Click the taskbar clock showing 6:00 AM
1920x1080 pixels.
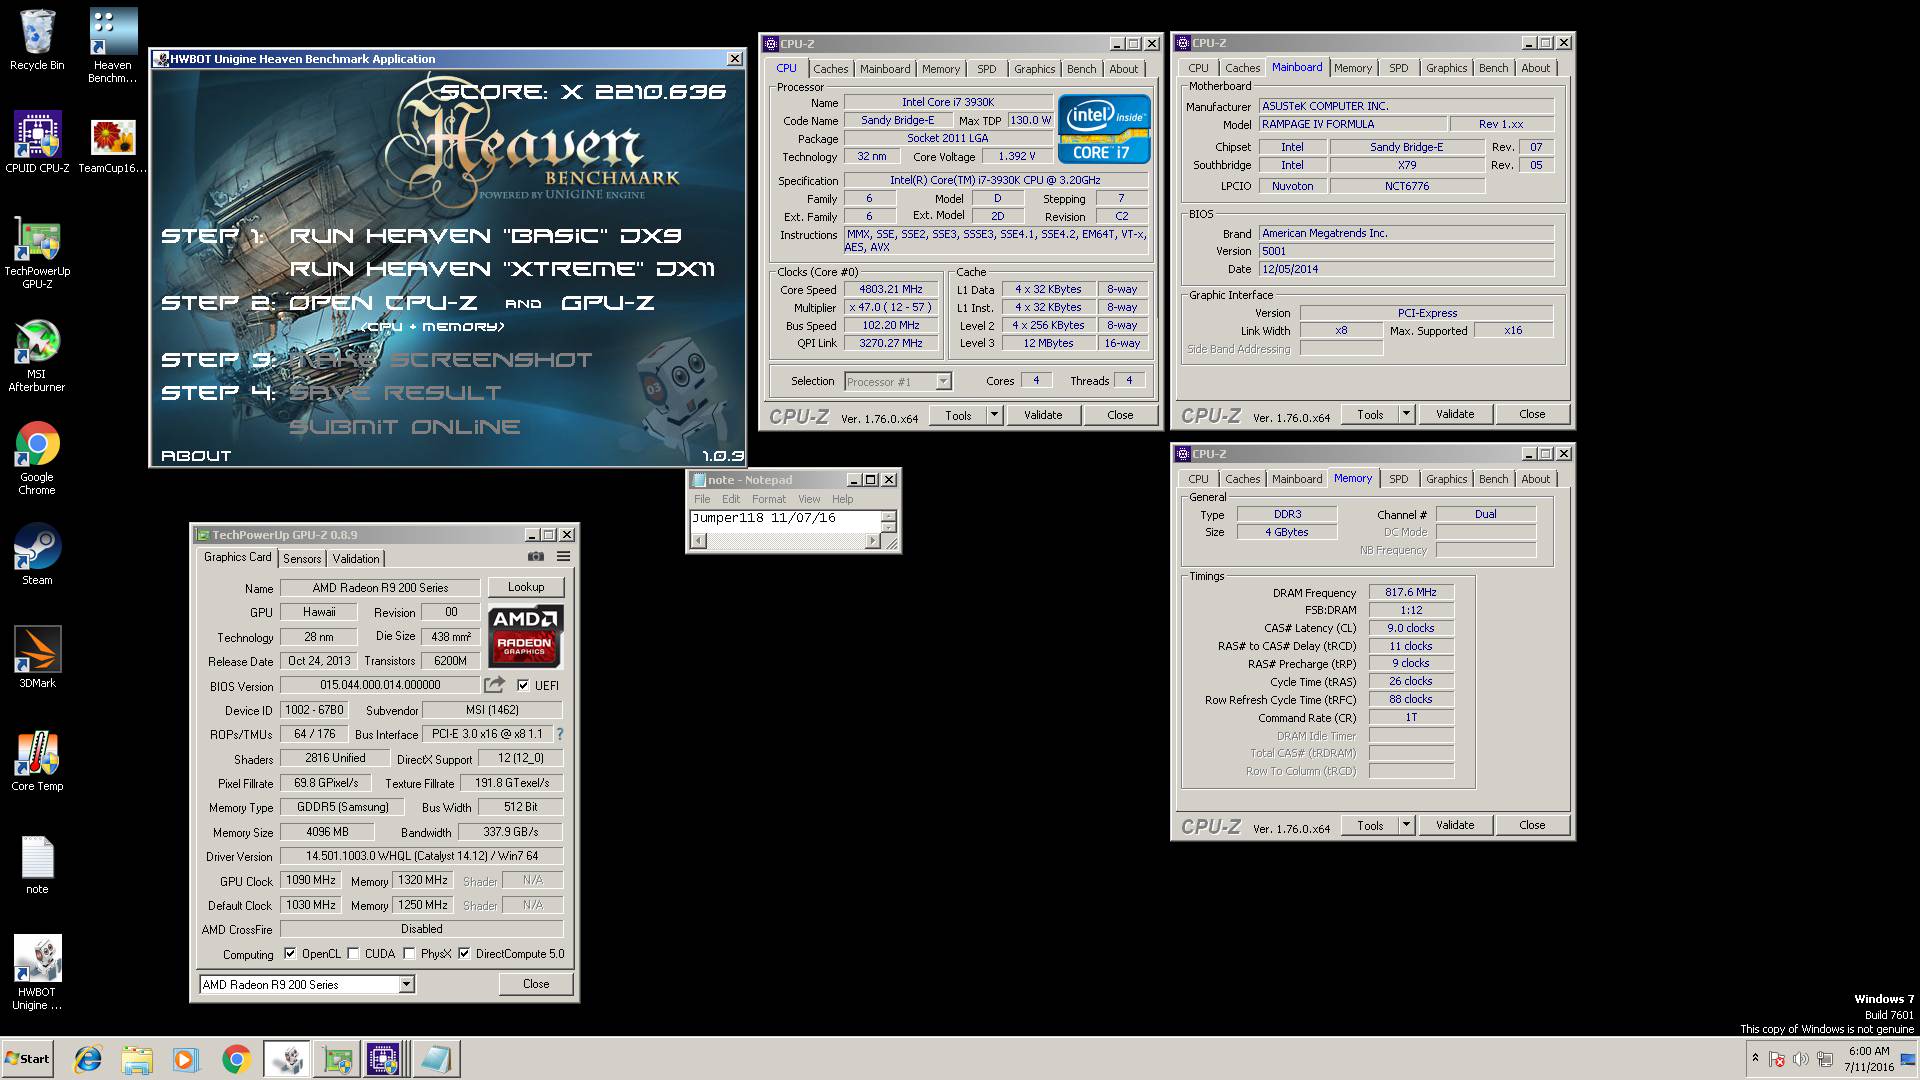tap(1868, 1059)
